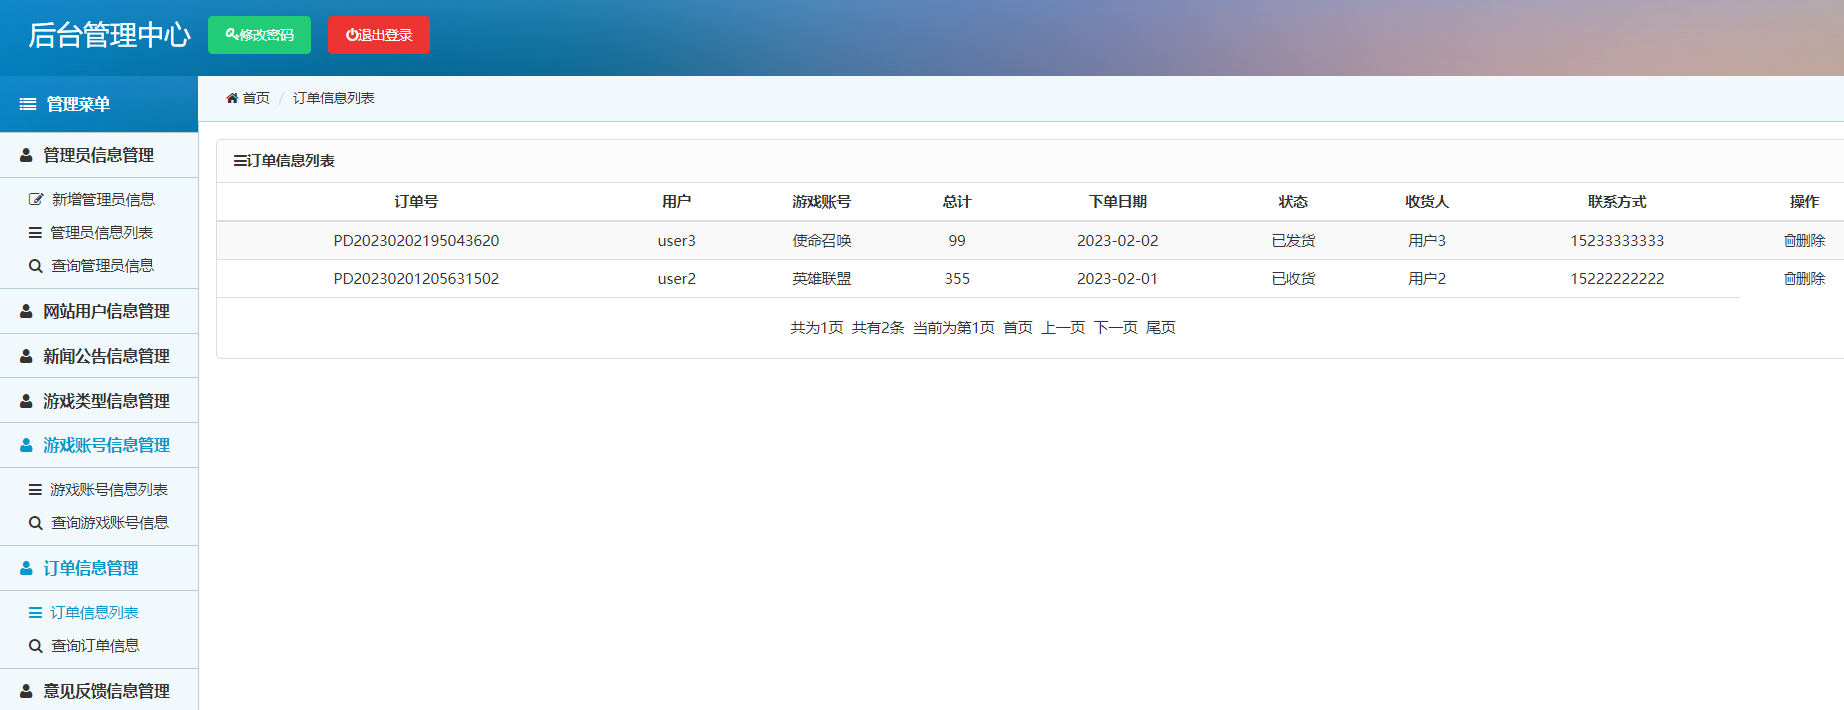The height and width of the screenshot is (710, 1844).
Task: Go to 首页 in pagination
Action: (1018, 327)
